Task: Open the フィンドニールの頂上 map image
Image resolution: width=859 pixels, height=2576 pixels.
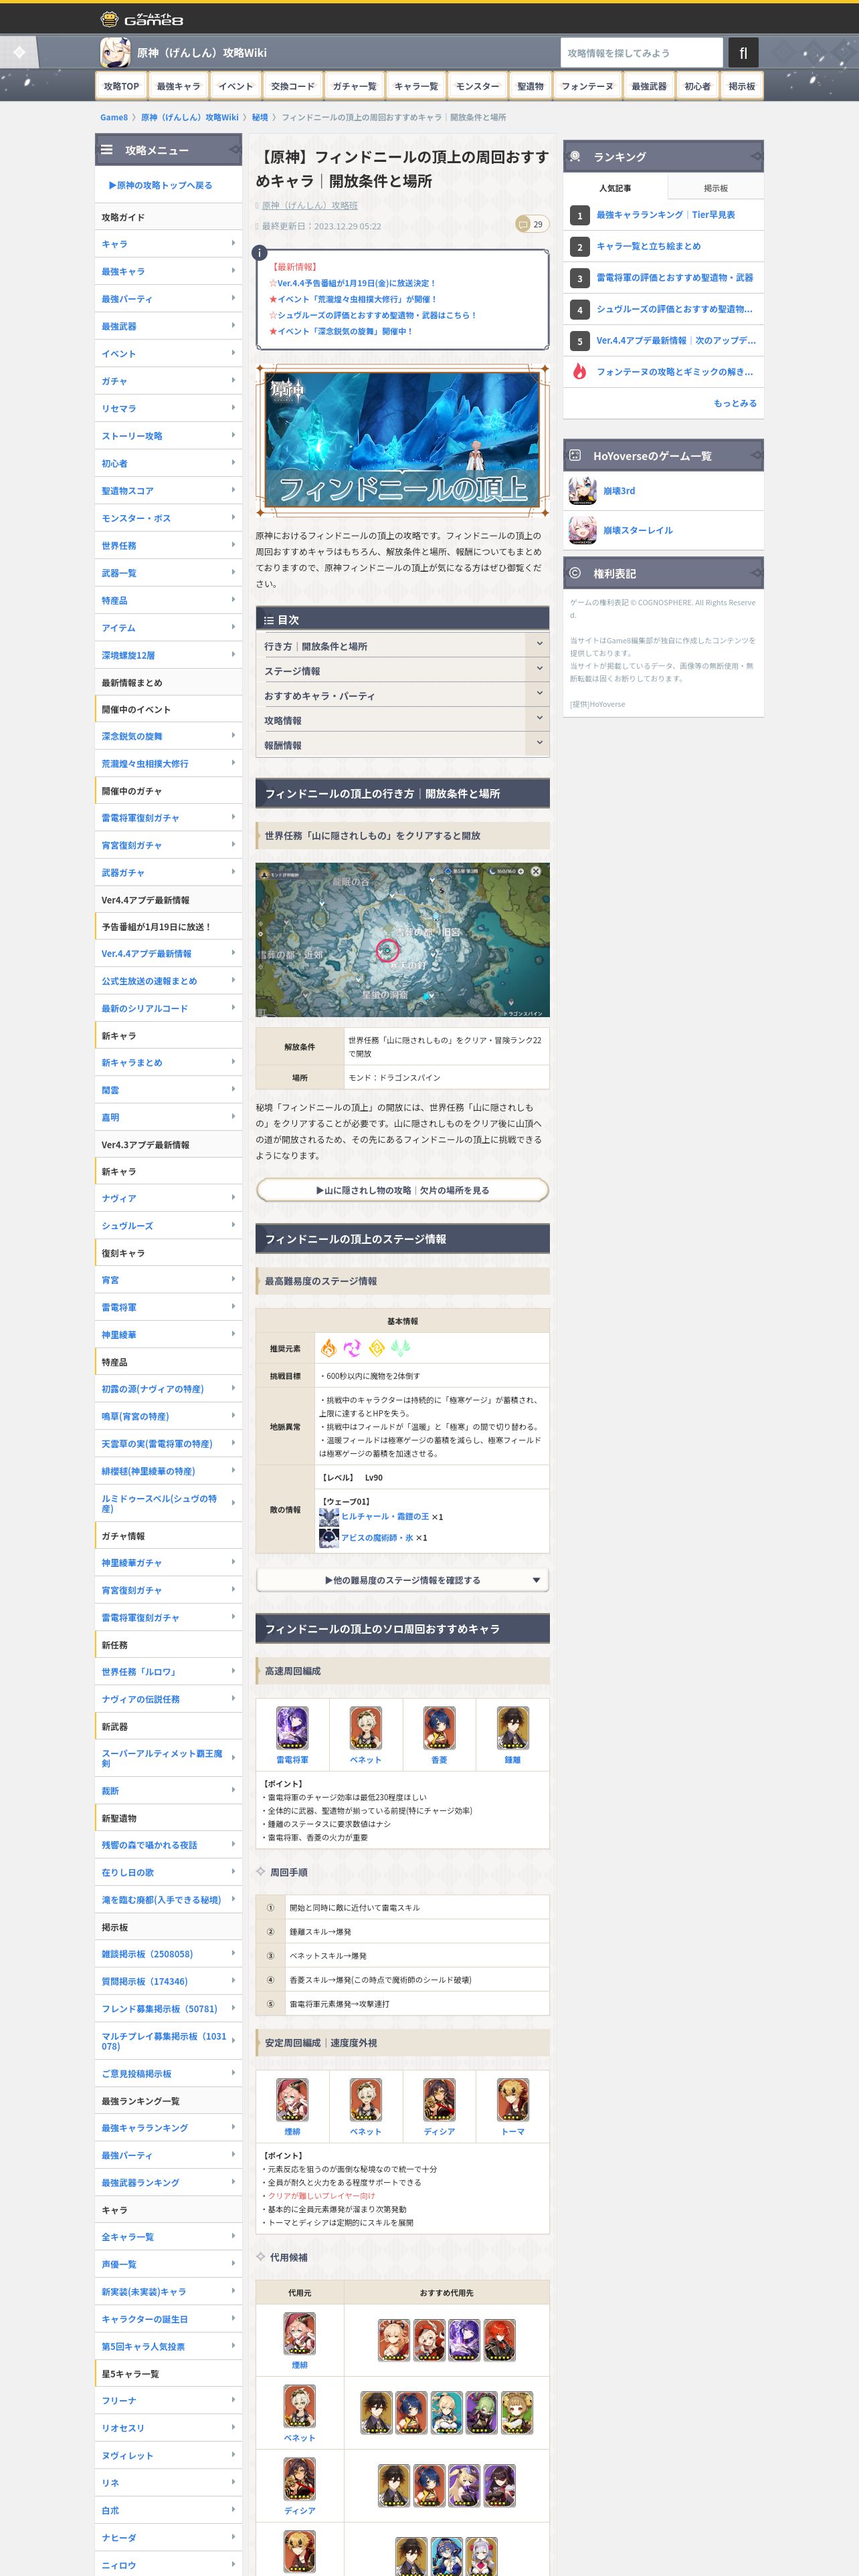Action: click(402, 940)
